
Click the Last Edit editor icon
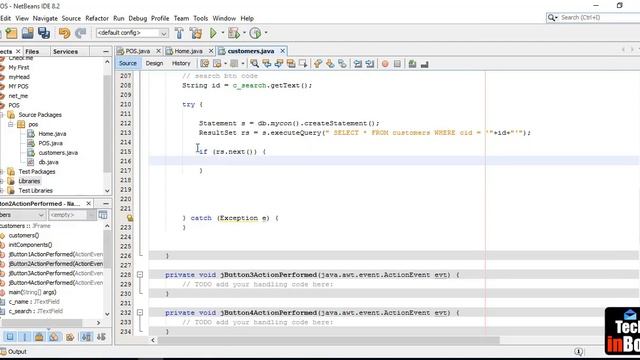click(204, 64)
